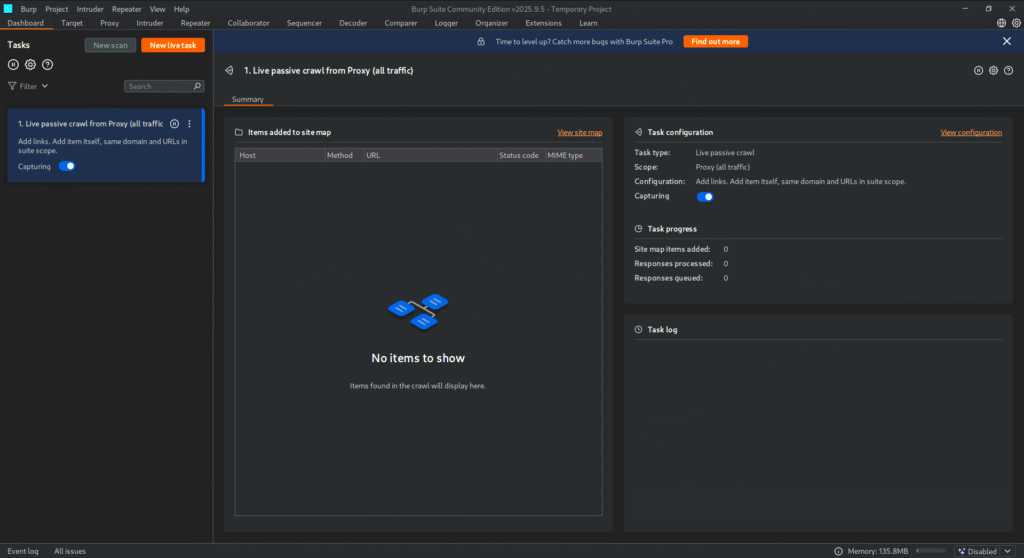This screenshot has height=558, width=1024.
Task: Sort by the Host column header
Action: coord(280,156)
